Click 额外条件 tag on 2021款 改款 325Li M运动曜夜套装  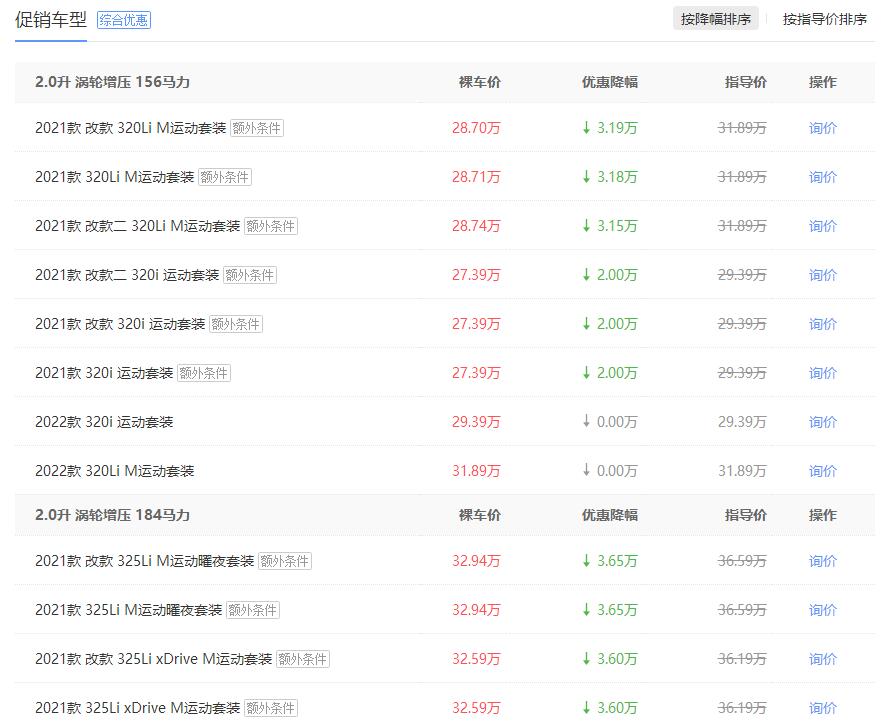point(285,561)
